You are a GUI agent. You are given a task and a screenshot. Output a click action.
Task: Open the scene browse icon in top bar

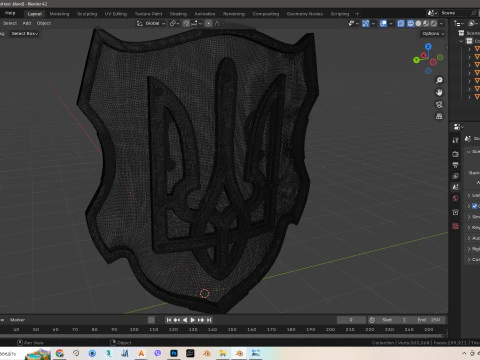click(432, 13)
